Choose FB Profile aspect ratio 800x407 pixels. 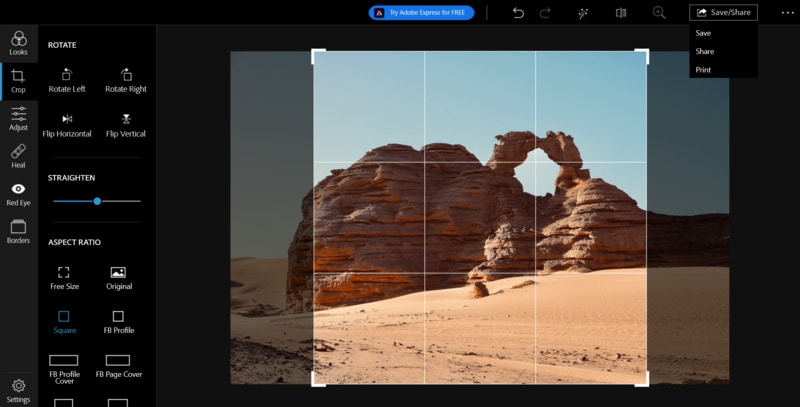pyautogui.click(x=119, y=322)
